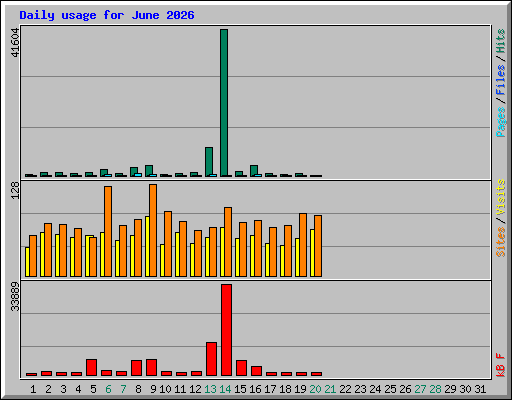Image resolution: width=512 pixels, height=400 pixels.
Task: Click day label 10 on the axis
Action: coord(165,389)
